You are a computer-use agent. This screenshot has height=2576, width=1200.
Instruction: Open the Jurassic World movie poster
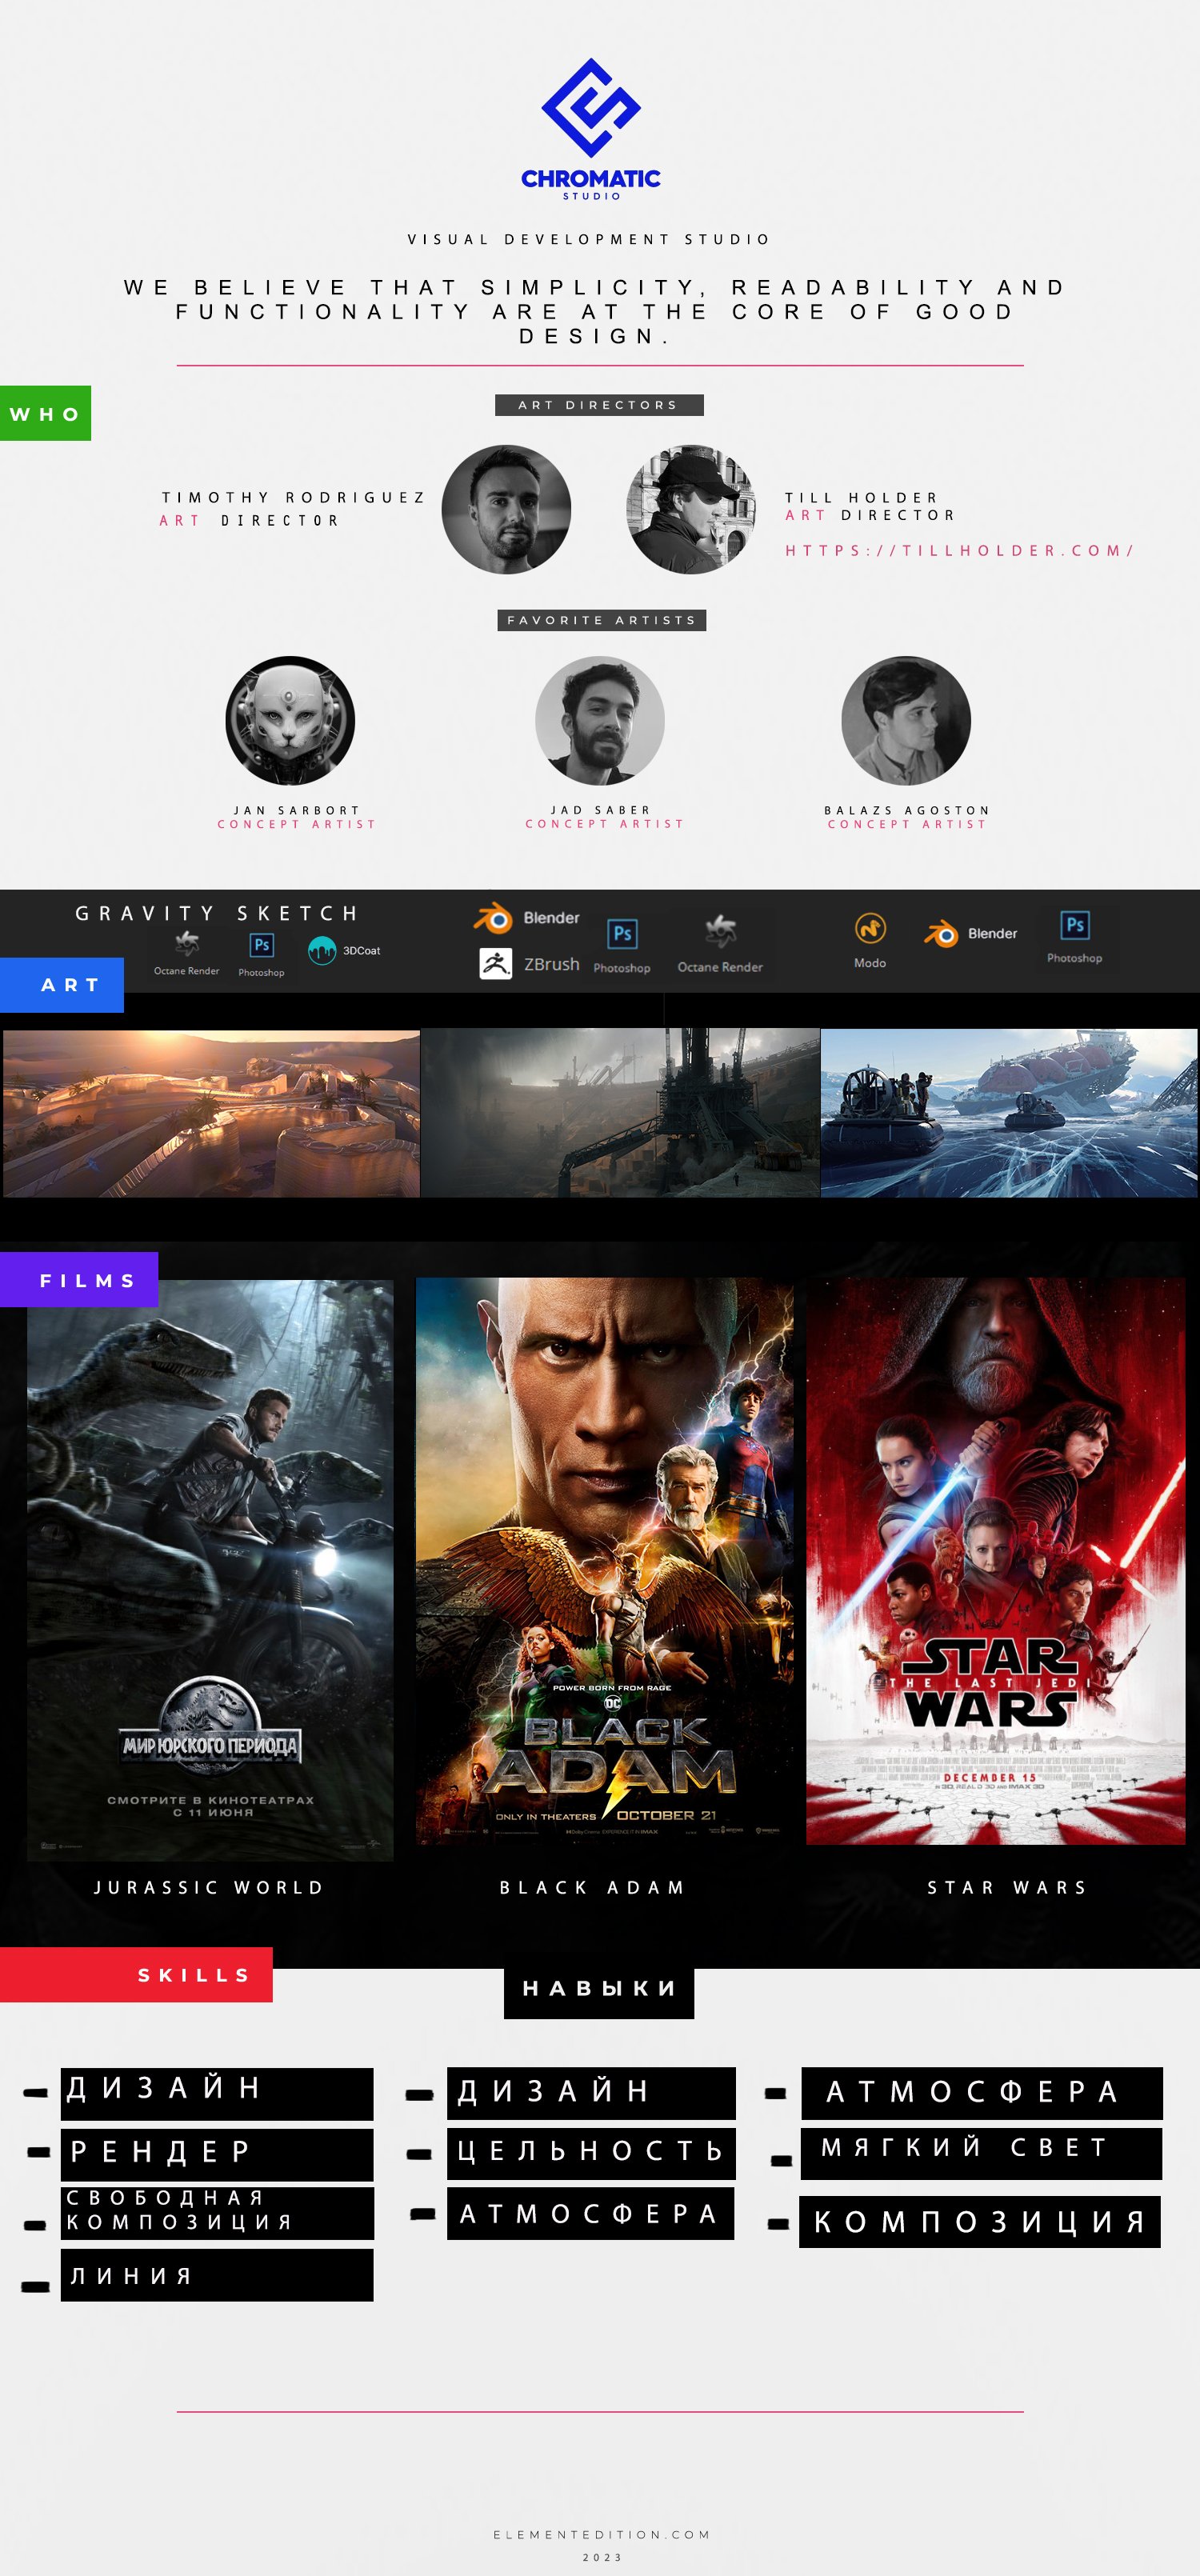coord(210,1570)
